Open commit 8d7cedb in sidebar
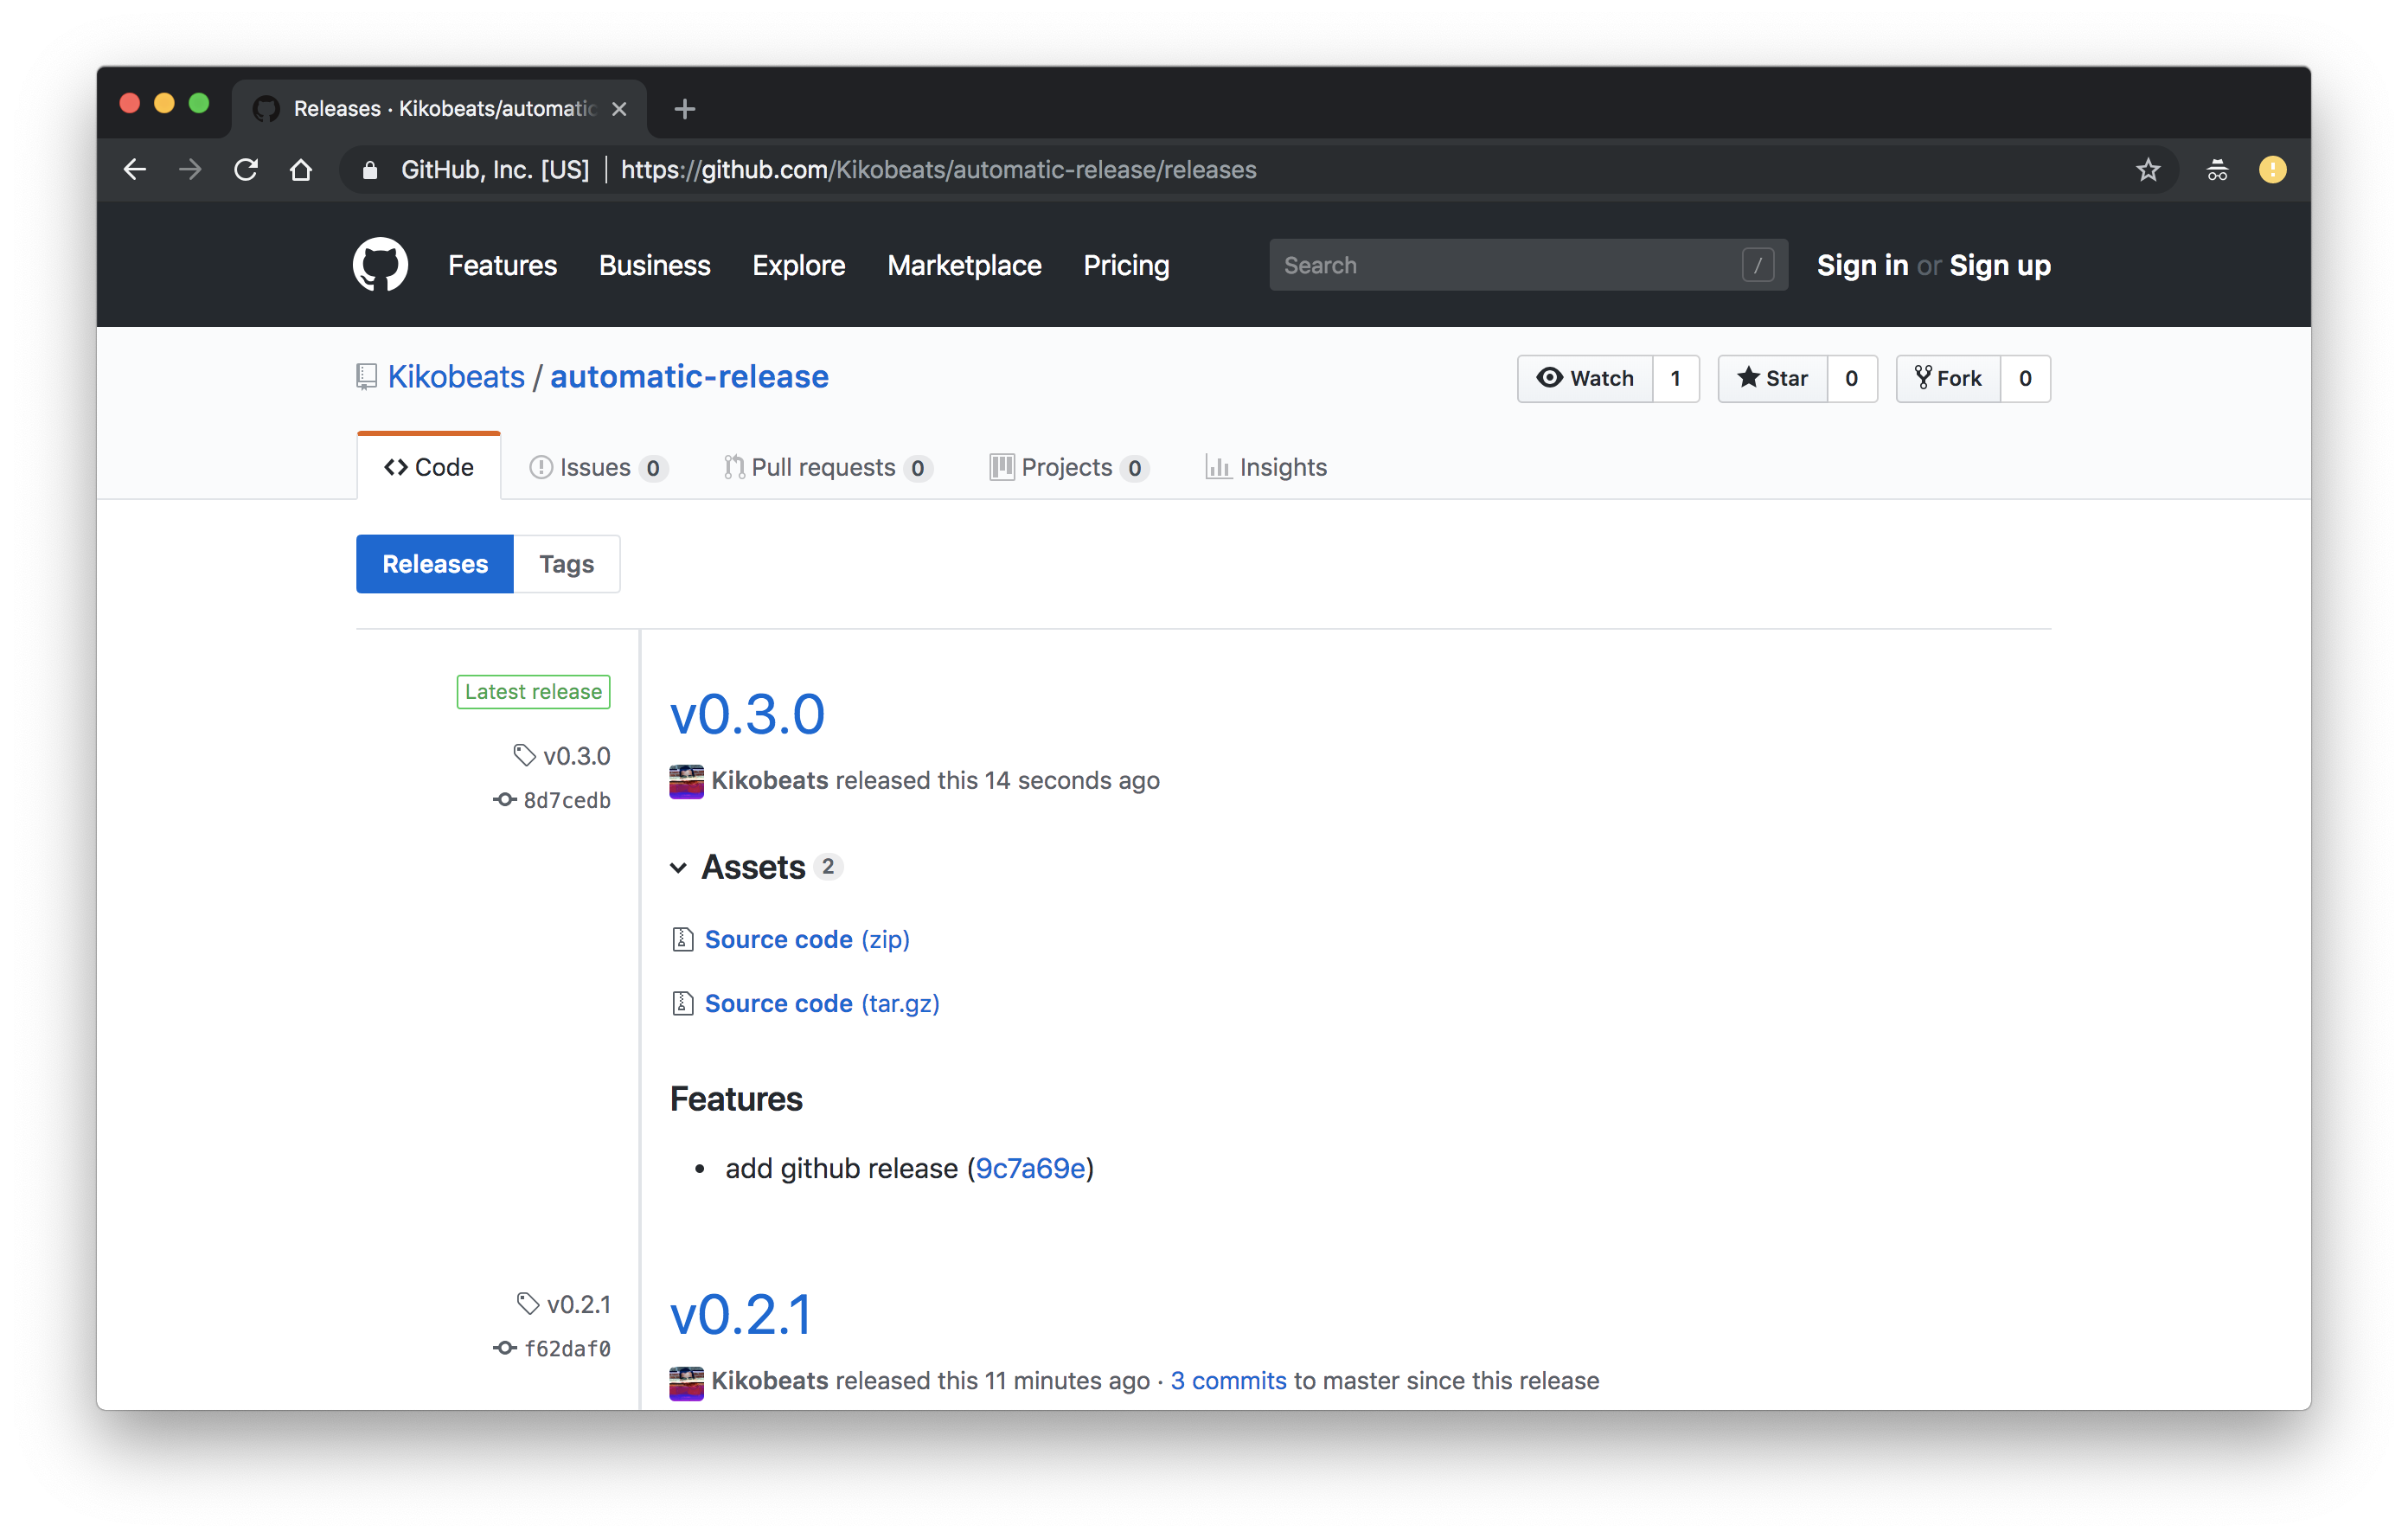 (566, 800)
